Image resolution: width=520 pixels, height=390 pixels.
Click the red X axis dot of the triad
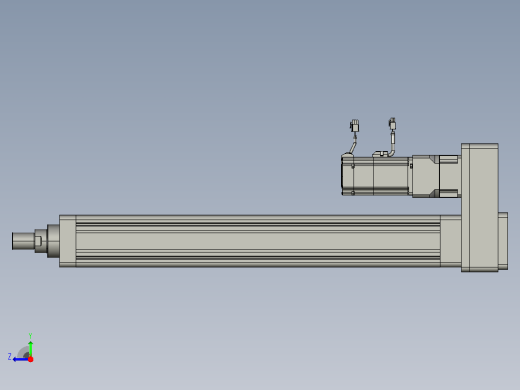tap(31, 359)
